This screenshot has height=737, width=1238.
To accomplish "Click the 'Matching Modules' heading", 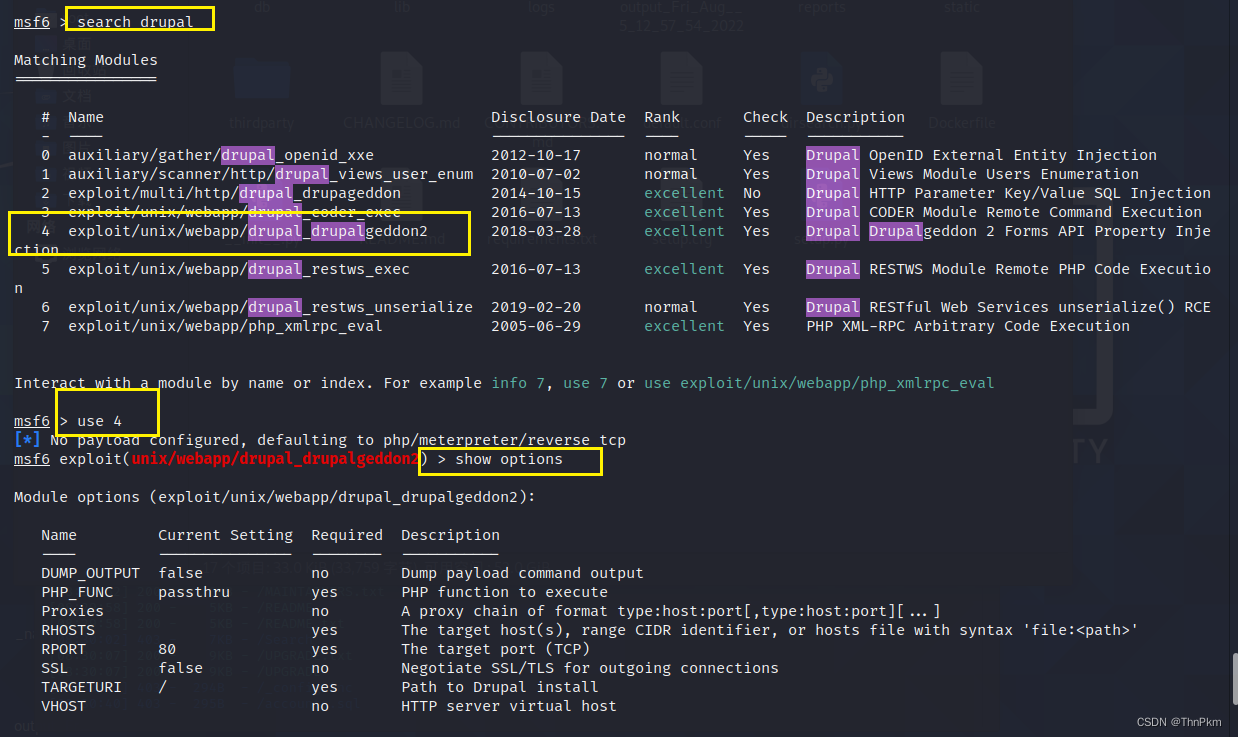I will [x=86, y=60].
